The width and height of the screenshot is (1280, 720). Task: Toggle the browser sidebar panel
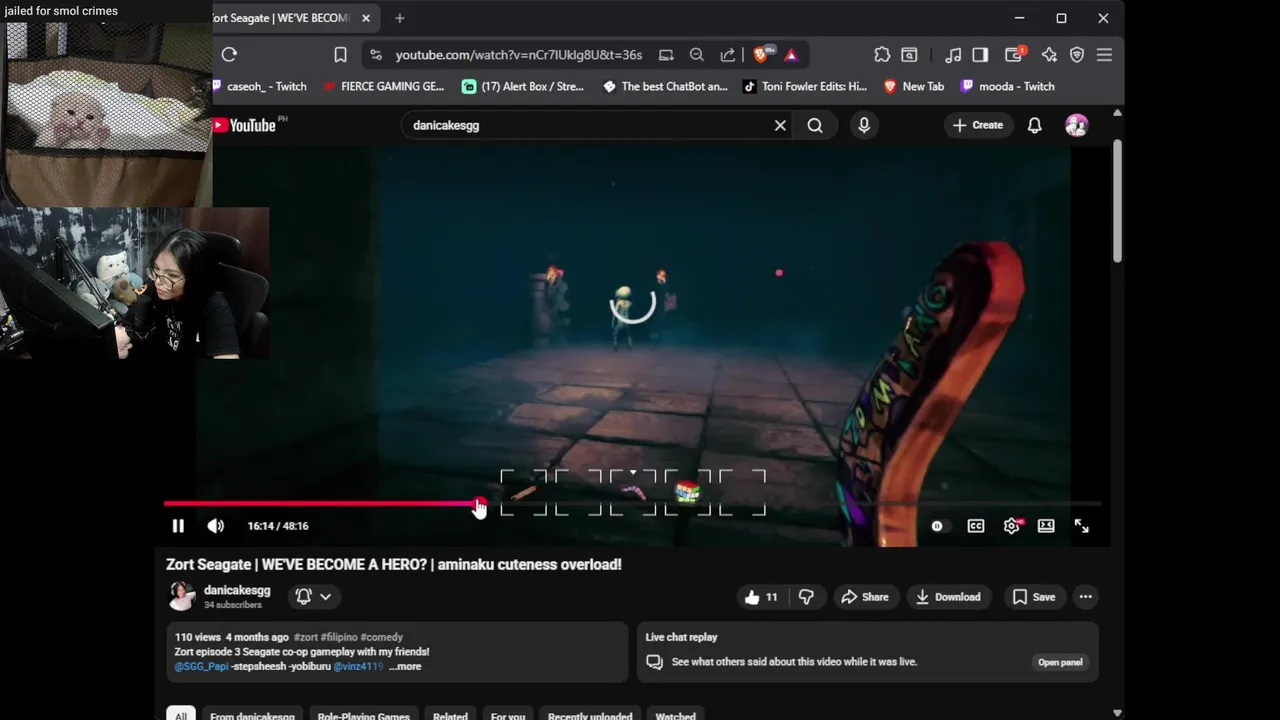[x=980, y=55]
